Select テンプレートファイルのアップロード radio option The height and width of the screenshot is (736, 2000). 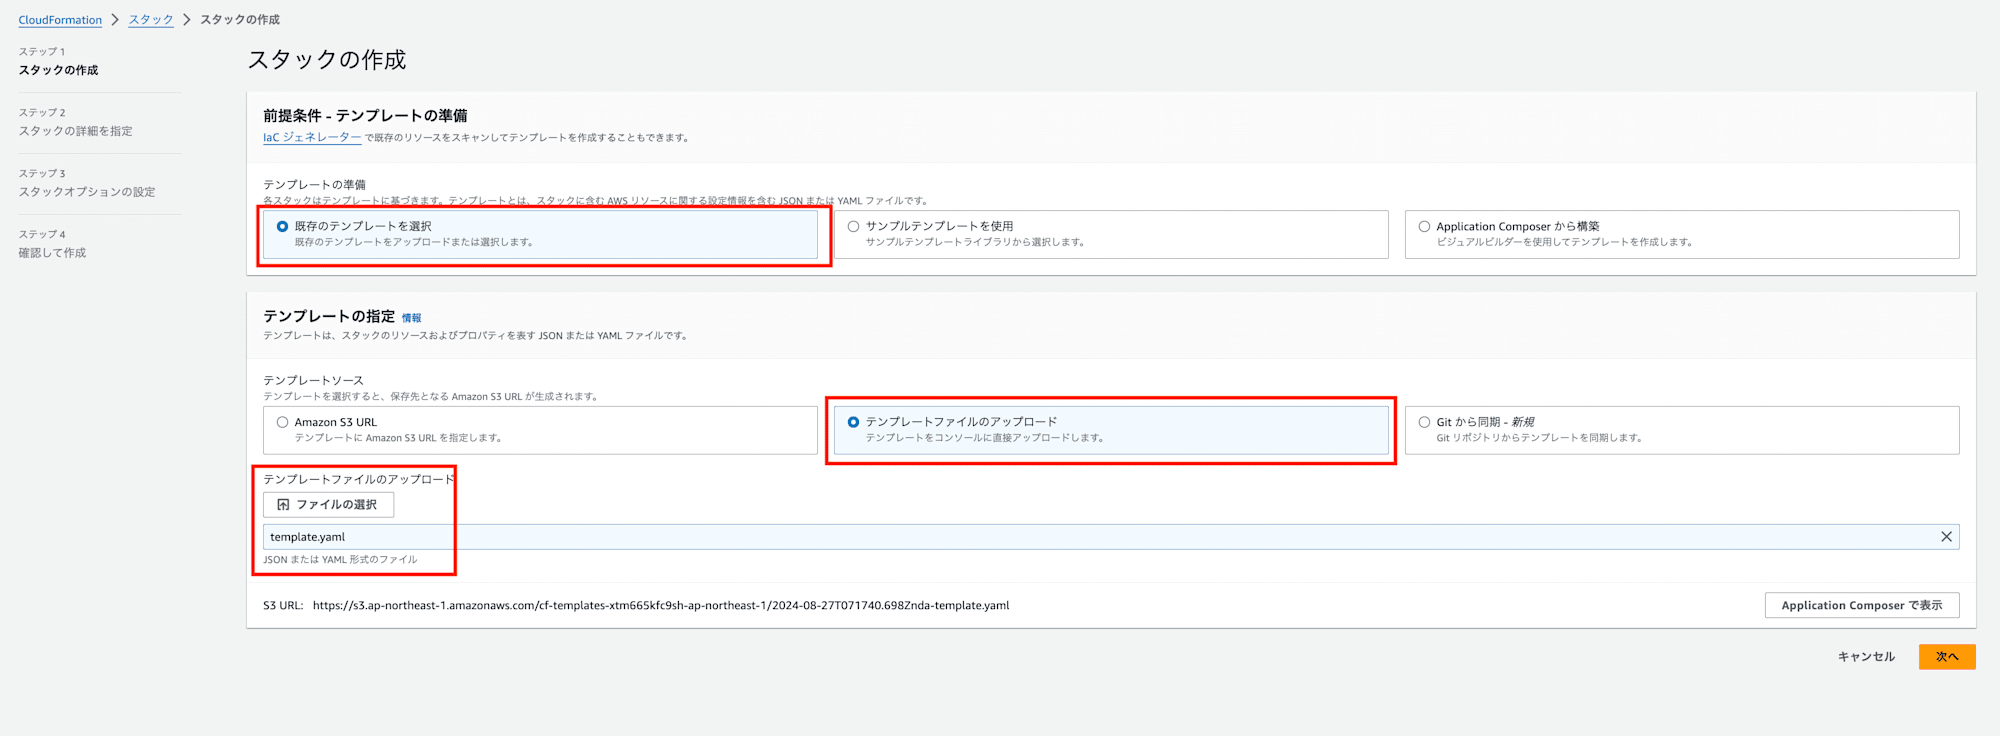click(x=853, y=422)
